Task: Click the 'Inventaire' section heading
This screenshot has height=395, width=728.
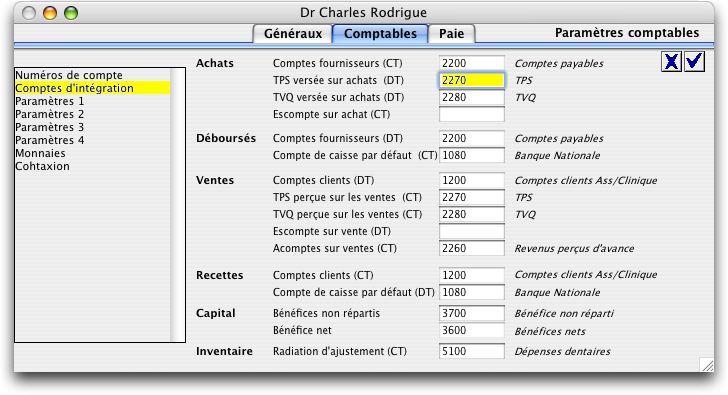Action: [224, 351]
